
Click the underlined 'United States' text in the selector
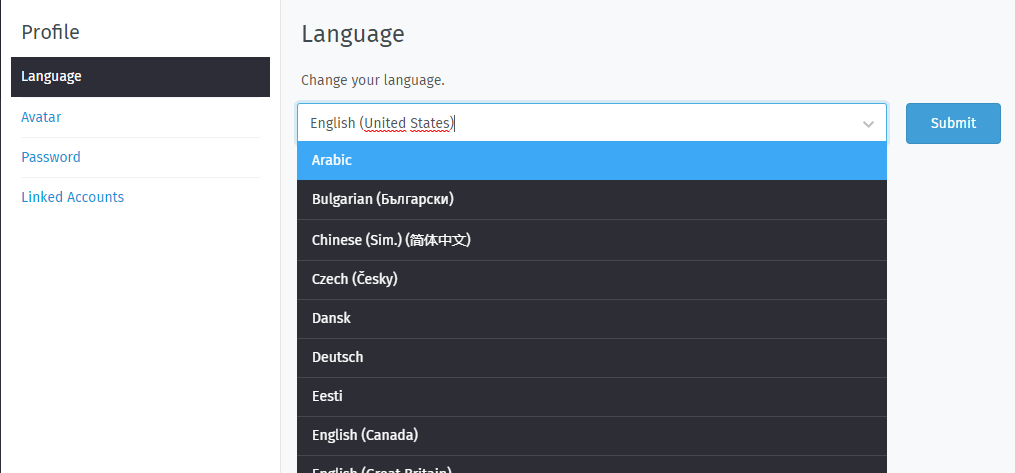point(408,123)
